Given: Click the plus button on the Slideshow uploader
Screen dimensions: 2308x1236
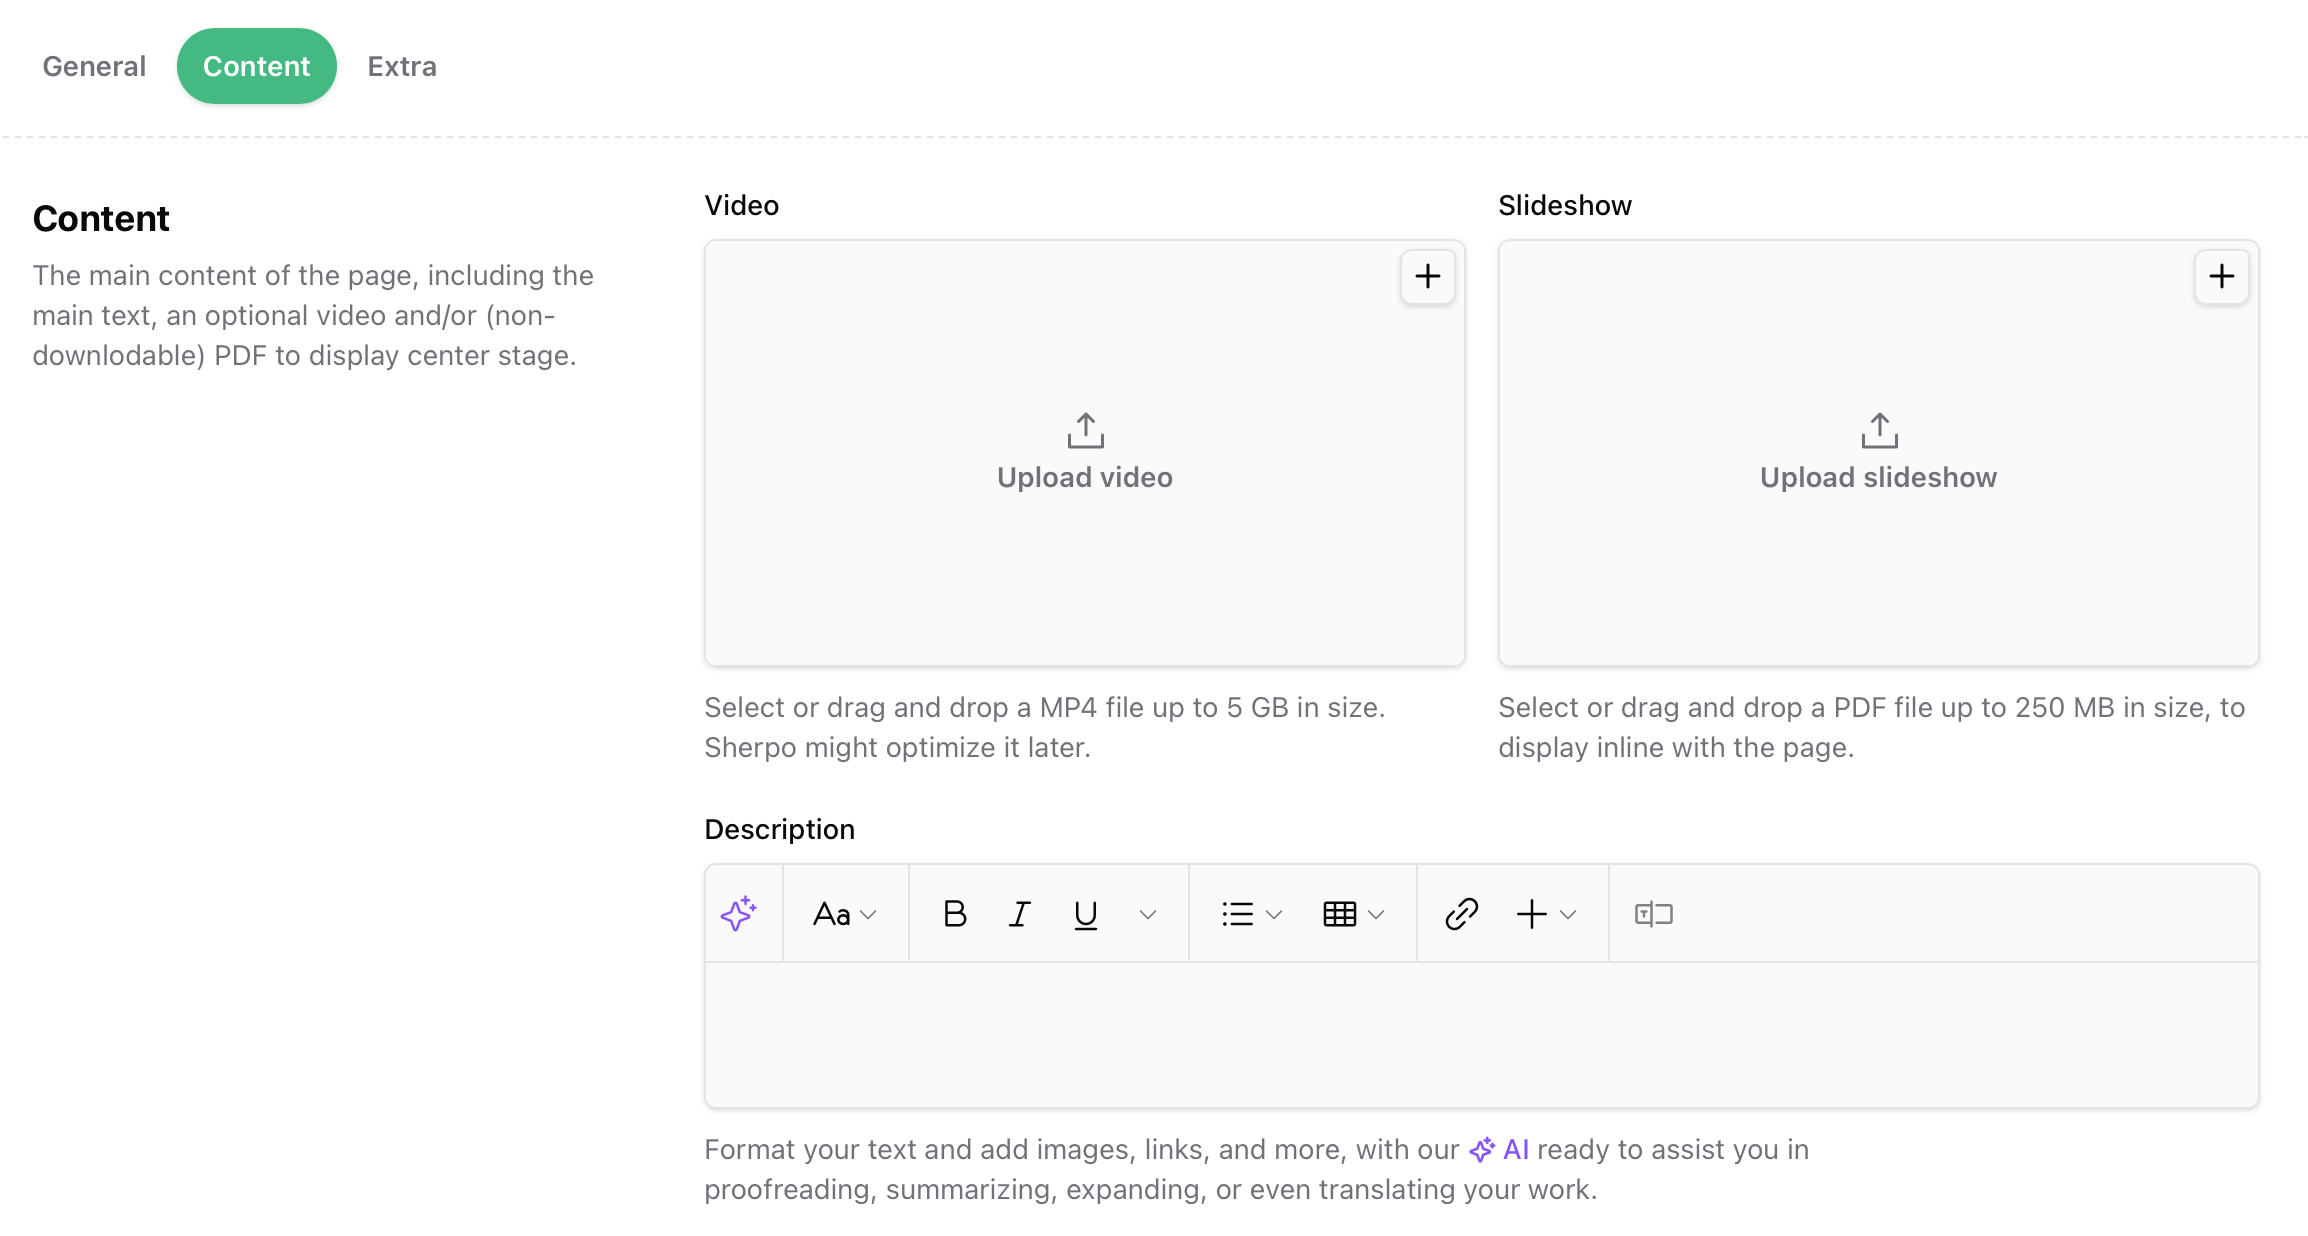Looking at the screenshot, I should coord(2220,277).
